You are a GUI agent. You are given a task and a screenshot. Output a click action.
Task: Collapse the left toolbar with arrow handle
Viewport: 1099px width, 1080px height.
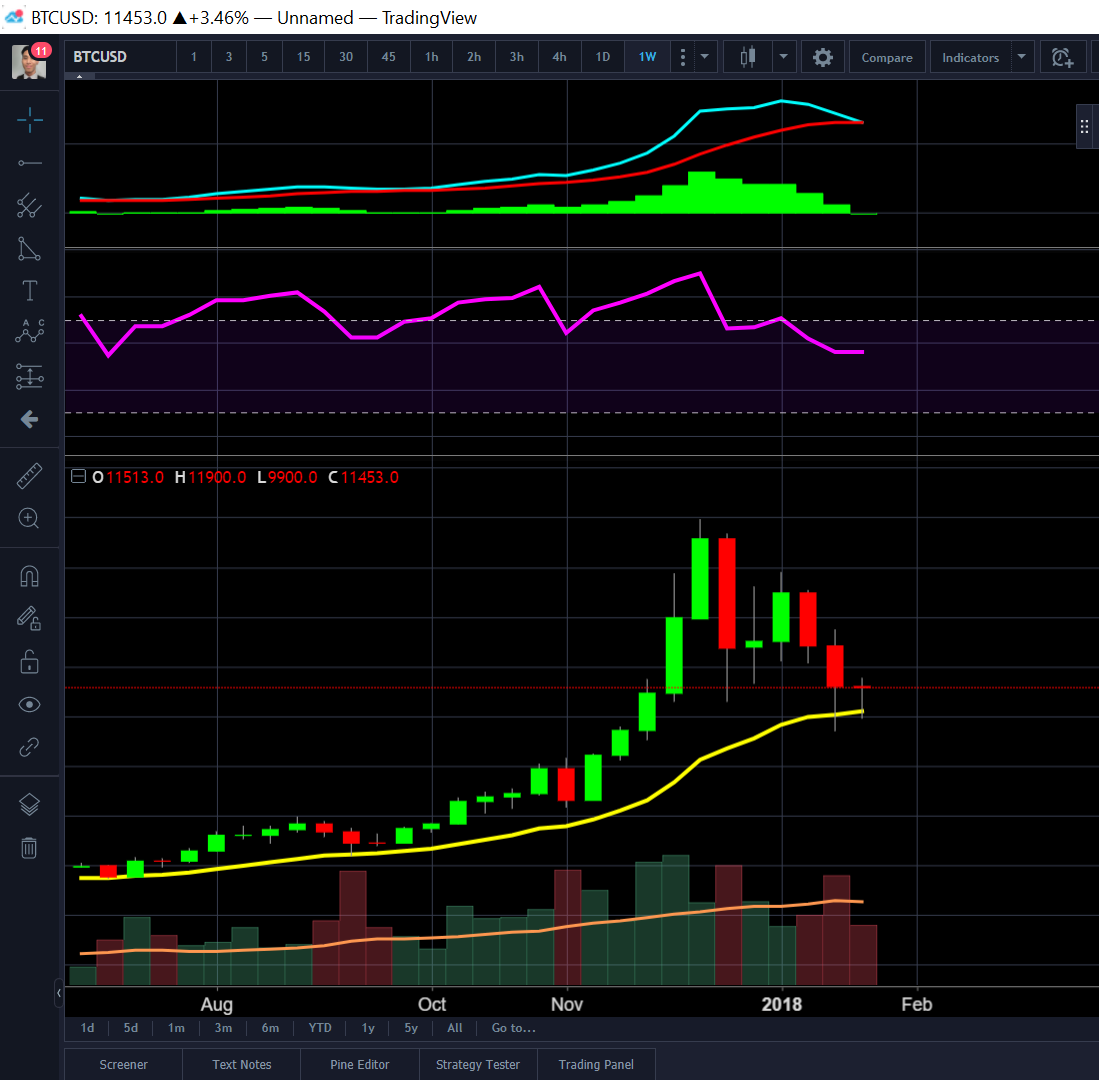59,992
